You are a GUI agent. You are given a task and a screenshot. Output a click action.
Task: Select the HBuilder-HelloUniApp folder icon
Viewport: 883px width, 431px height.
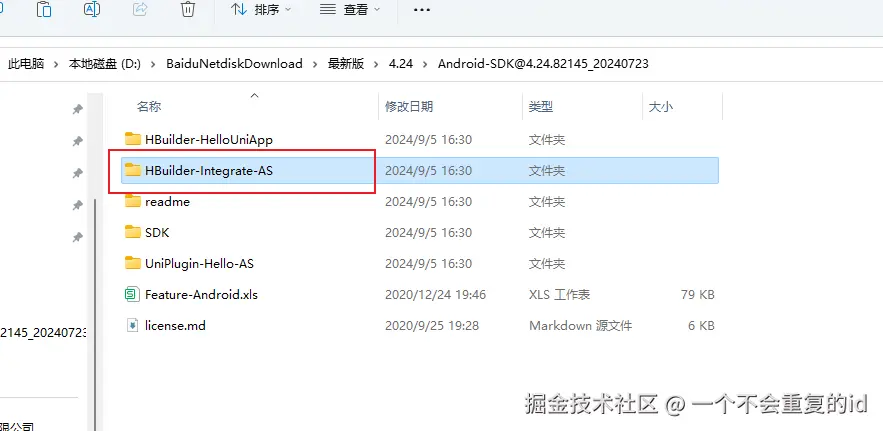132,139
